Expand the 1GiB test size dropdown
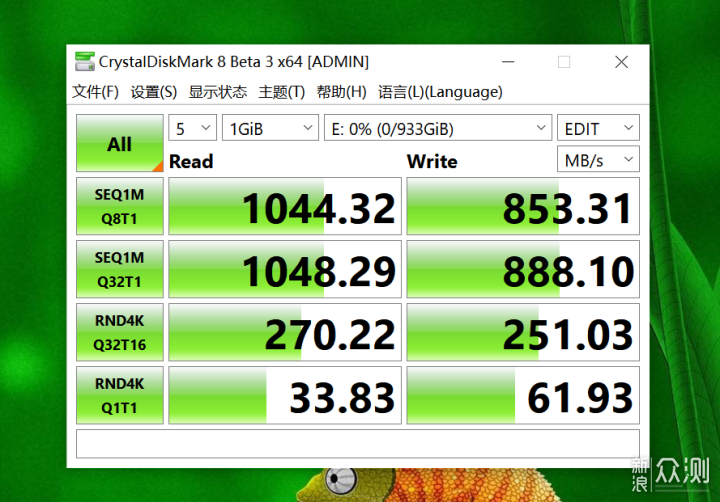 click(270, 128)
